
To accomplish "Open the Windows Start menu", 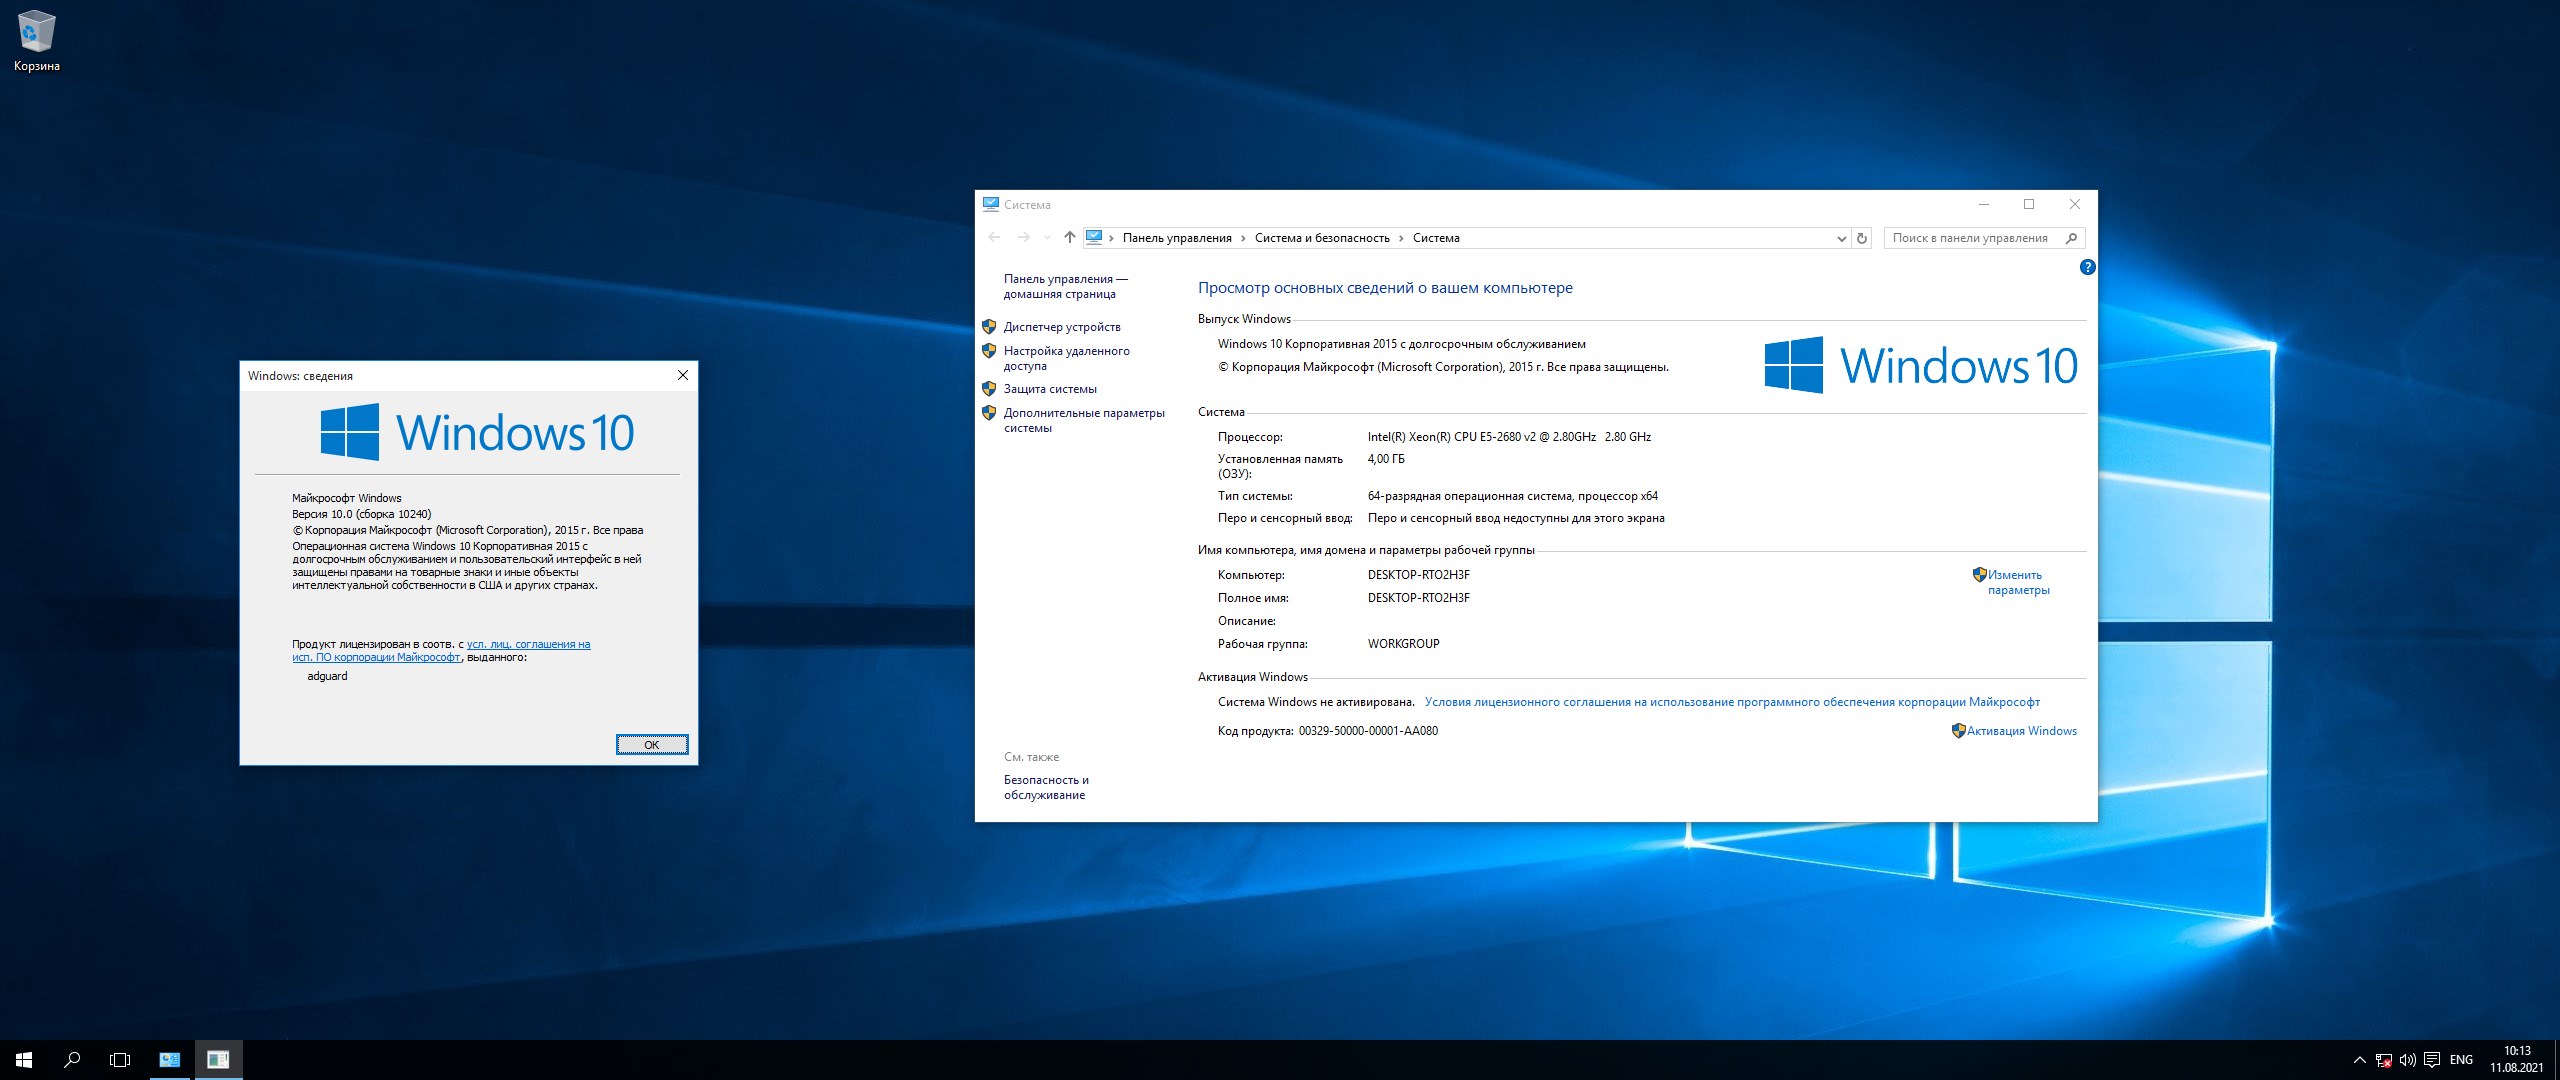I will pos(24,1060).
